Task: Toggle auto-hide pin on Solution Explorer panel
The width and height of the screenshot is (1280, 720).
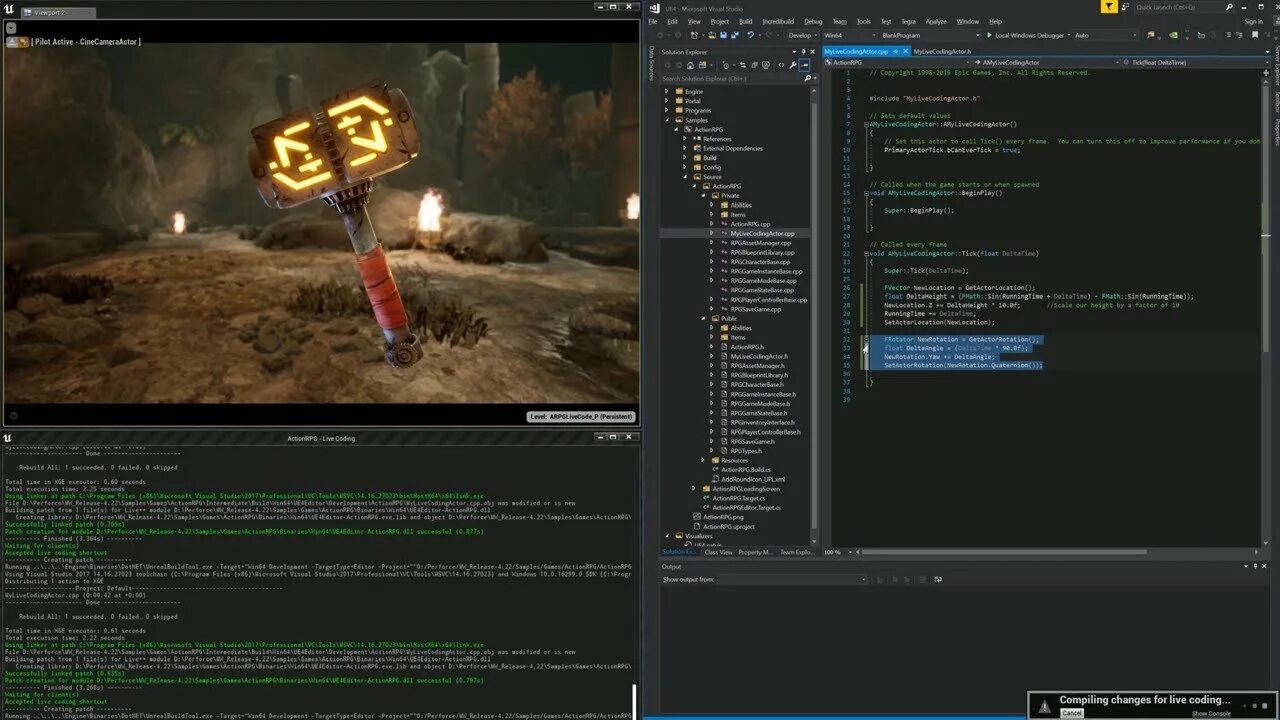Action: [803, 52]
